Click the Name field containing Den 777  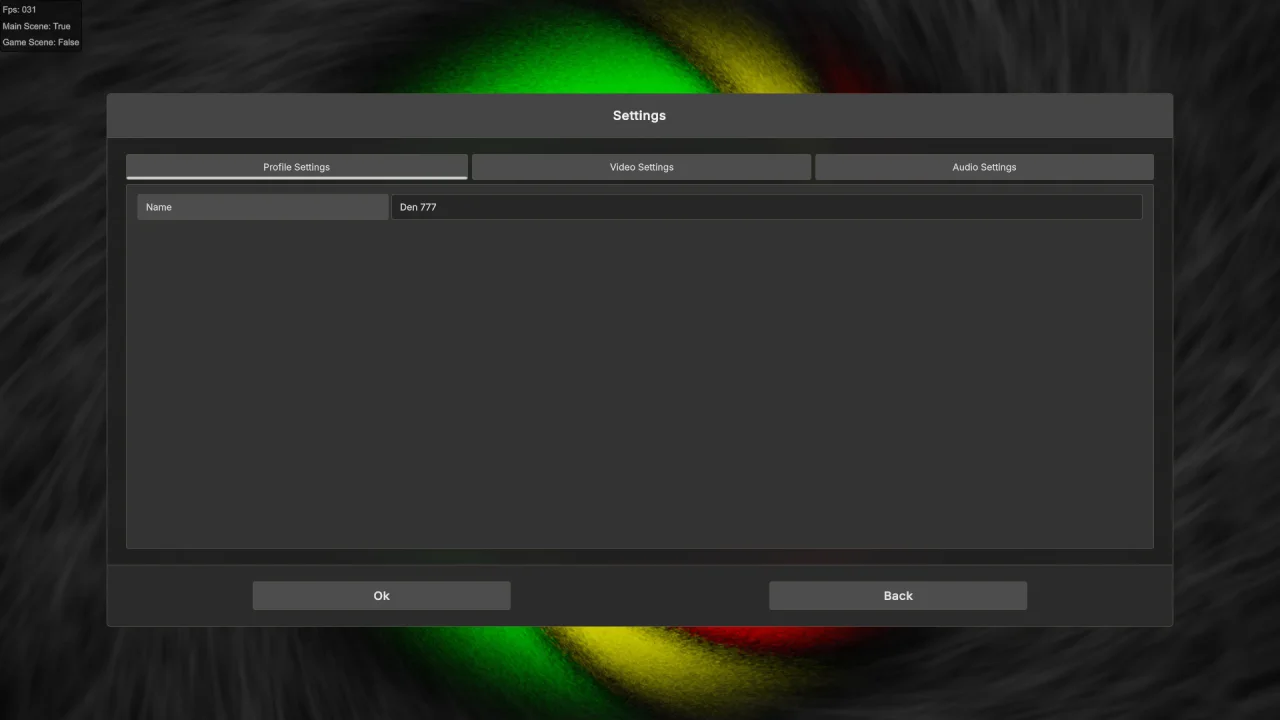coord(766,207)
